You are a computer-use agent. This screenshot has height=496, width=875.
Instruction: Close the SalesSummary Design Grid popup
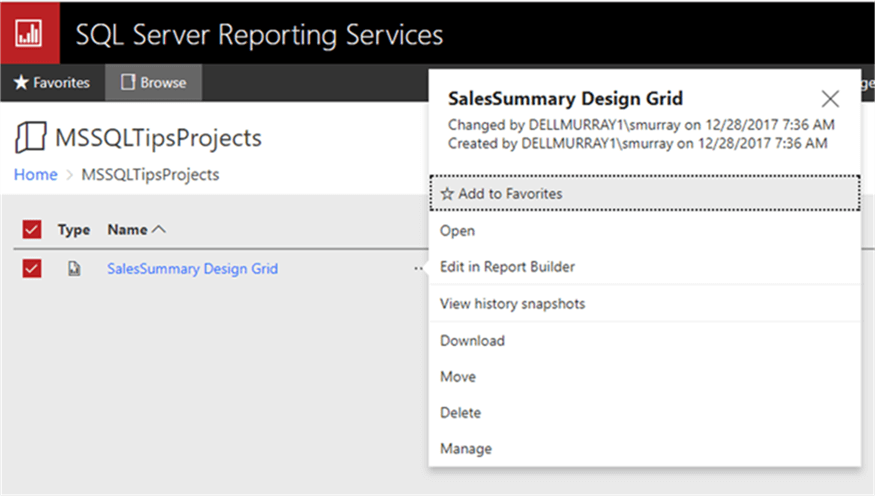[x=830, y=99]
